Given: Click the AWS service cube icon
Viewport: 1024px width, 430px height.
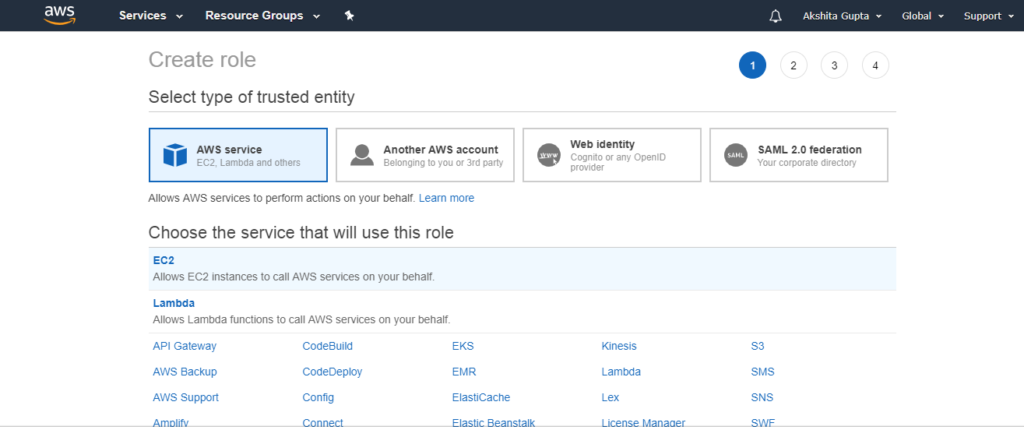Looking at the screenshot, I should tap(175, 155).
